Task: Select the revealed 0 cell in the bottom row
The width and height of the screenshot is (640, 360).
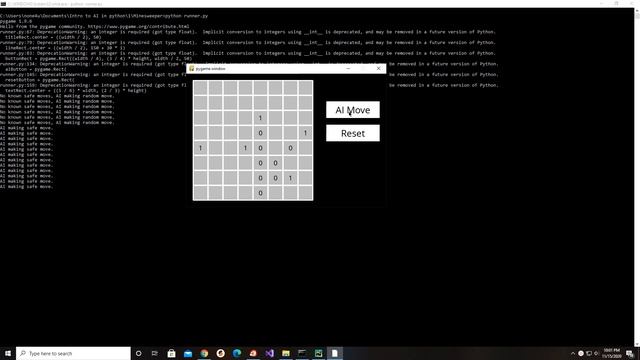Action: (x=260, y=193)
